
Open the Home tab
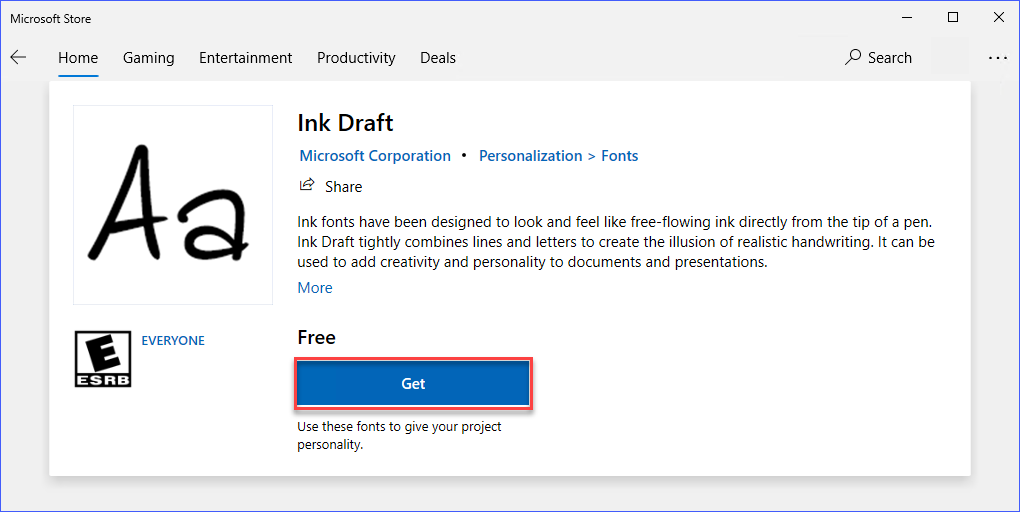click(78, 58)
